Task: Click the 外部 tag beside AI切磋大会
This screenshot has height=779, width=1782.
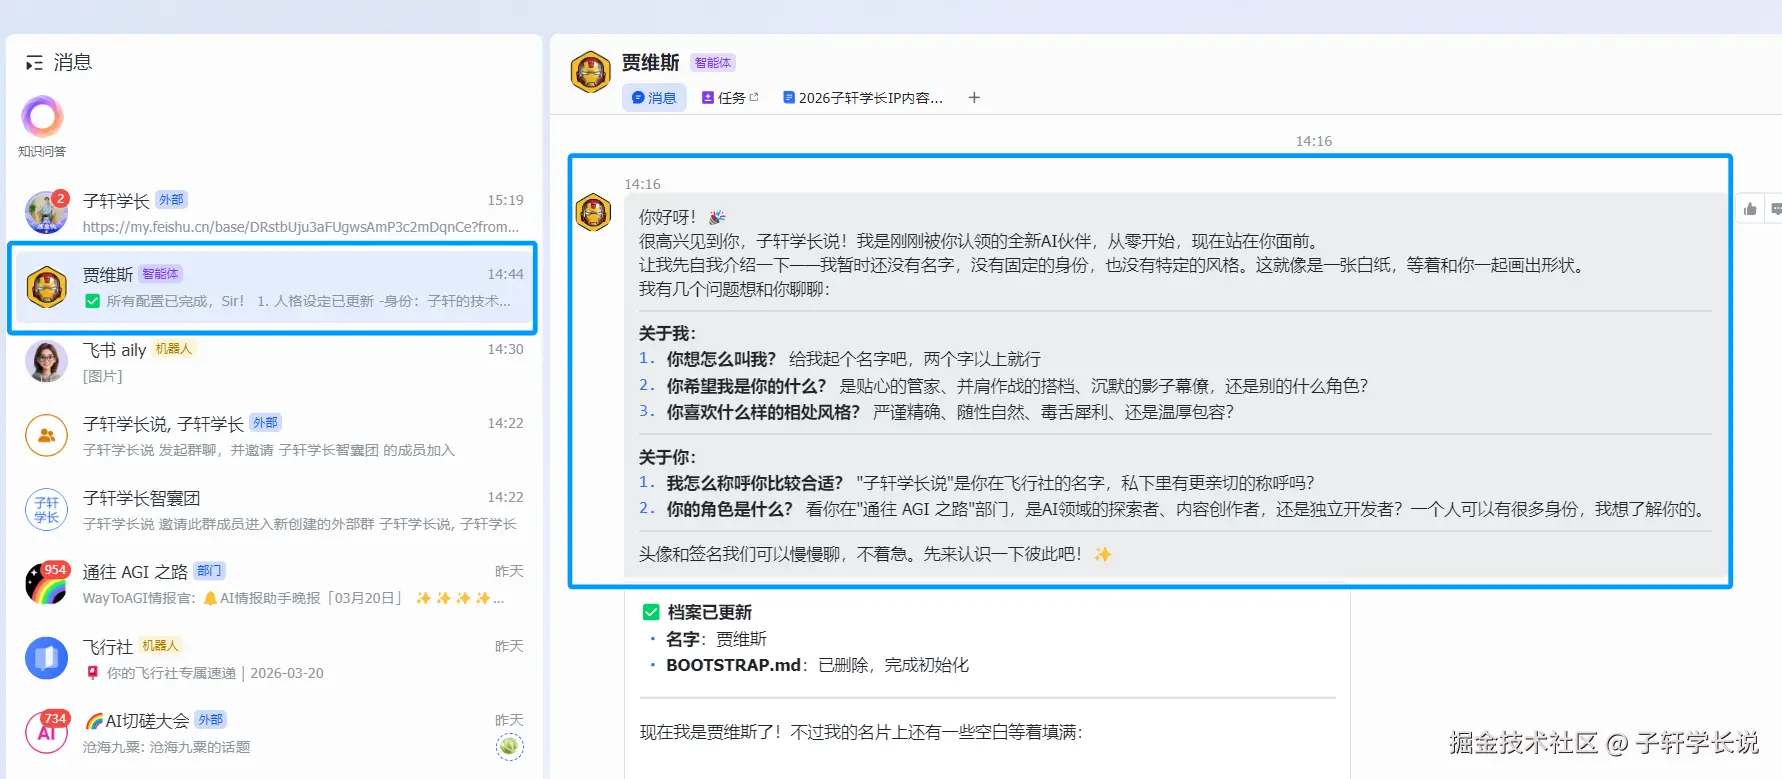Action: coord(211,720)
